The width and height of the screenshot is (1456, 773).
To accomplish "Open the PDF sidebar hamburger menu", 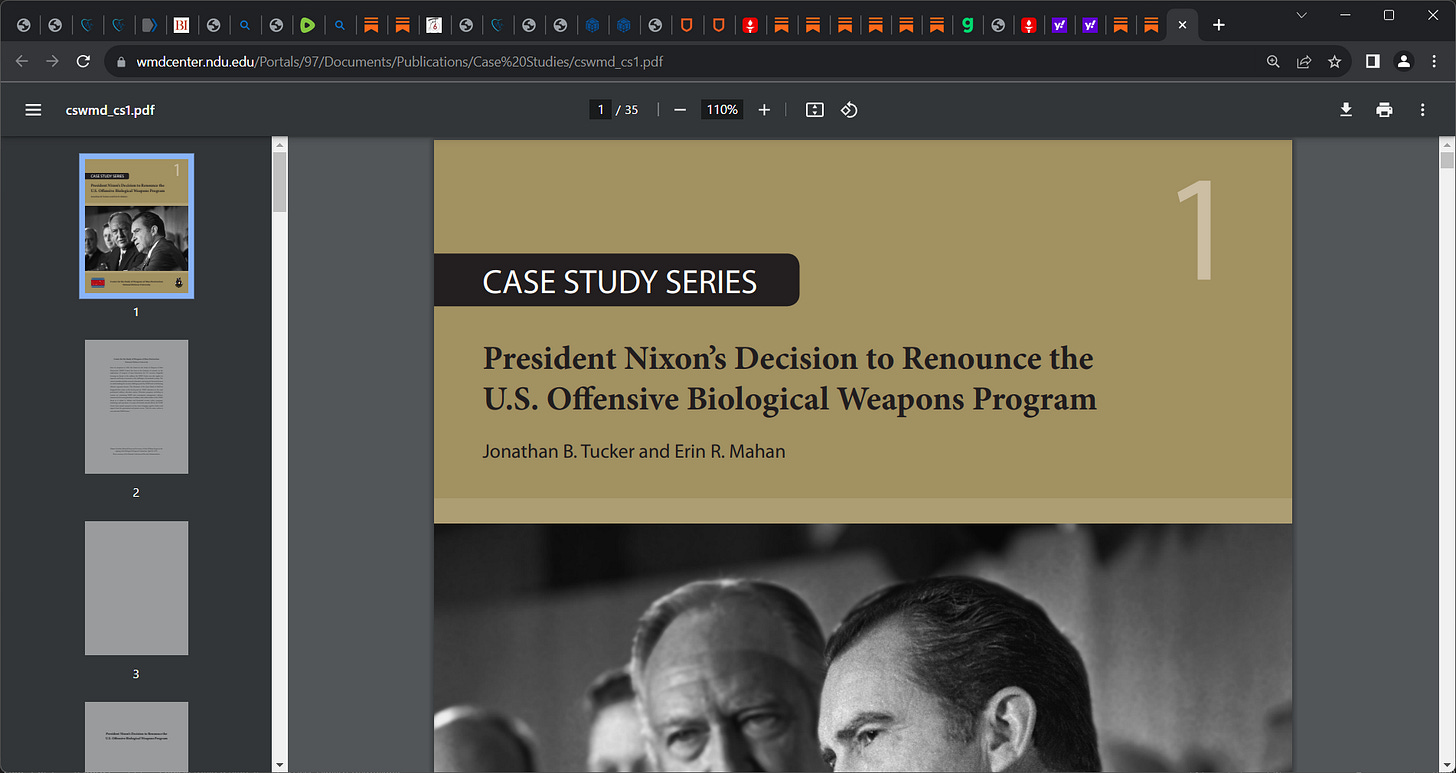I will 33,110.
